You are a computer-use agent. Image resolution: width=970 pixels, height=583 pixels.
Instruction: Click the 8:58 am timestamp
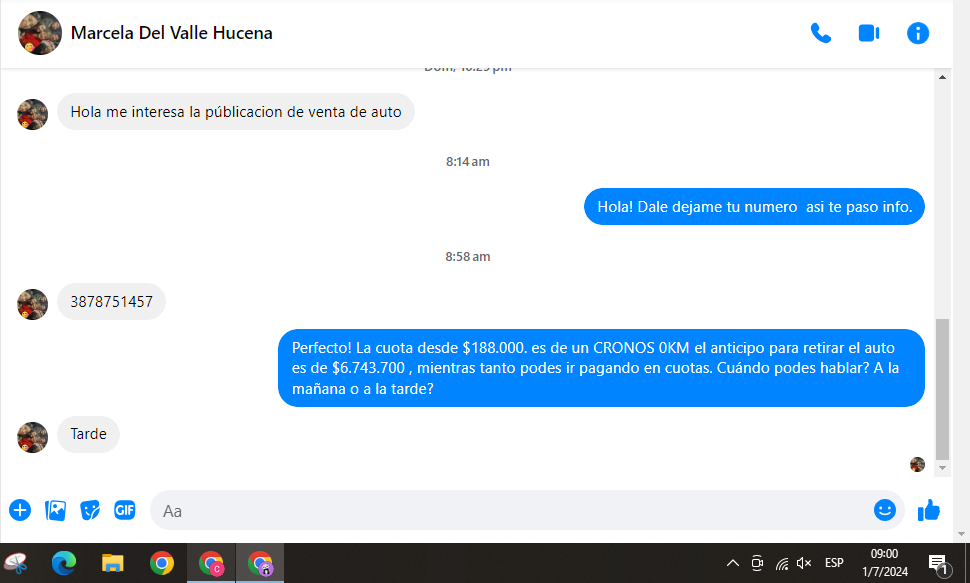tap(468, 256)
